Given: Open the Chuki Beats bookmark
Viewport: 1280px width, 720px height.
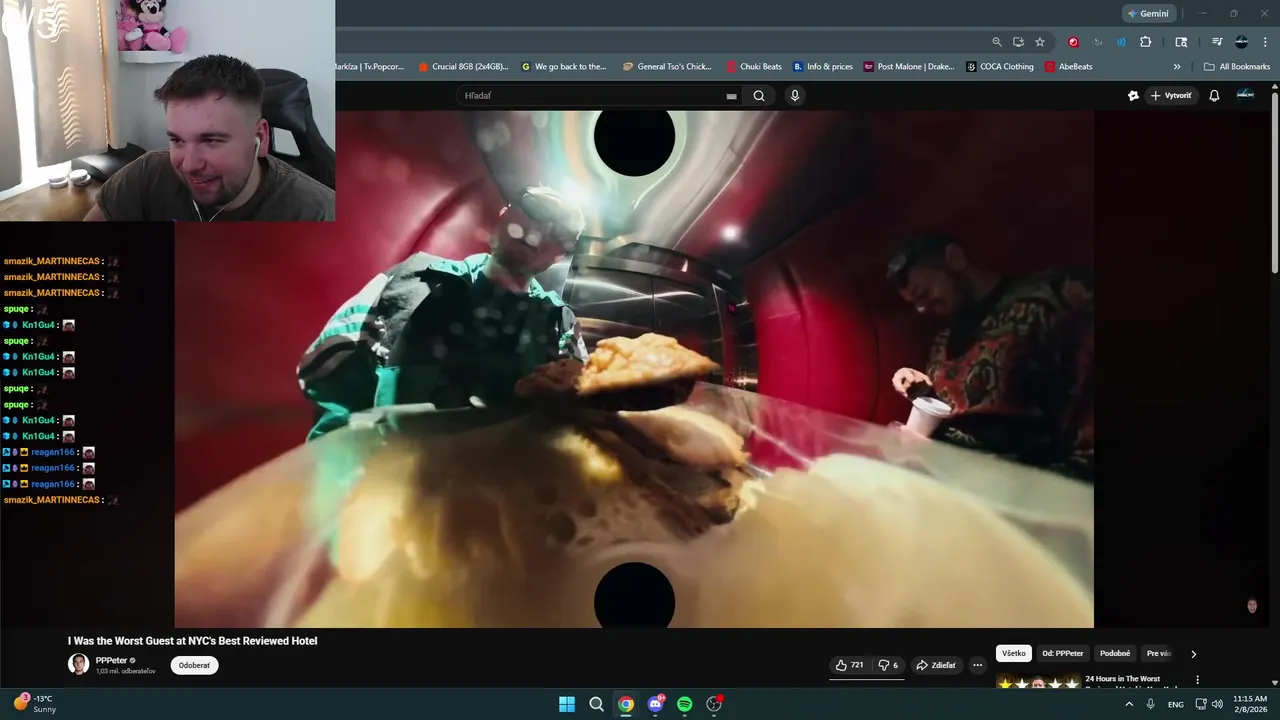Looking at the screenshot, I should click(x=754, y=67).
